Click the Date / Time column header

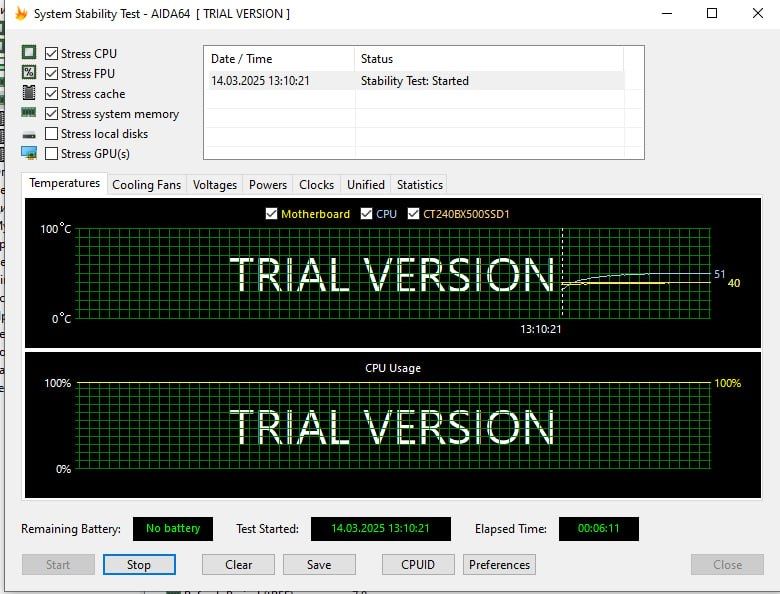[280, 59]
